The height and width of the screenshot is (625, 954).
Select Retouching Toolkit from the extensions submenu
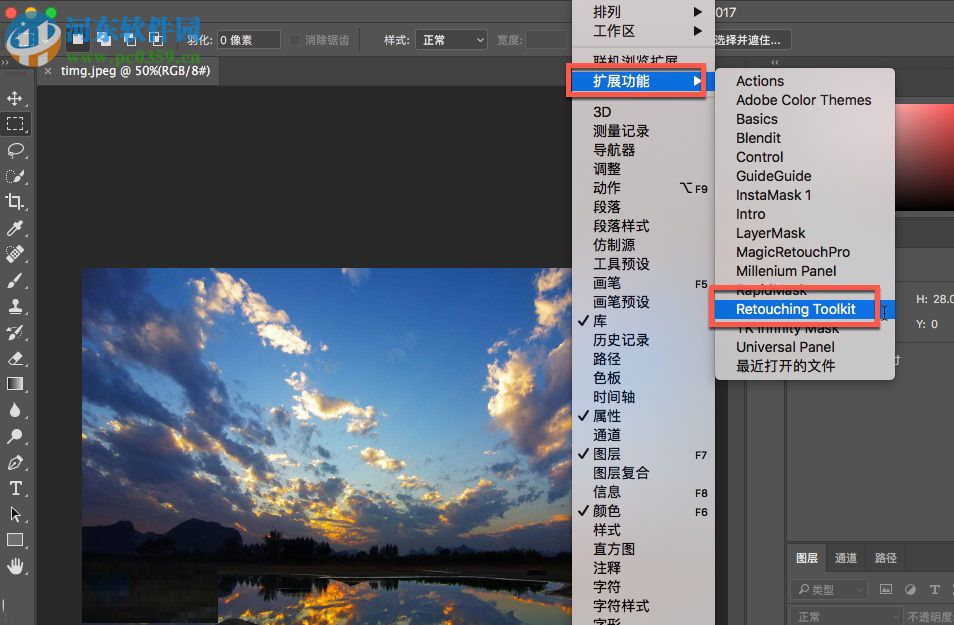[795, 309]
